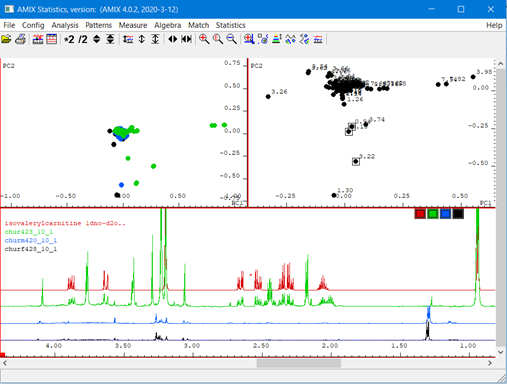Image resolution: width=507 pixels, height=384 pixels.
Task: Click the magnifier zoom-in plus icon
Action: [x=204, y=39]
